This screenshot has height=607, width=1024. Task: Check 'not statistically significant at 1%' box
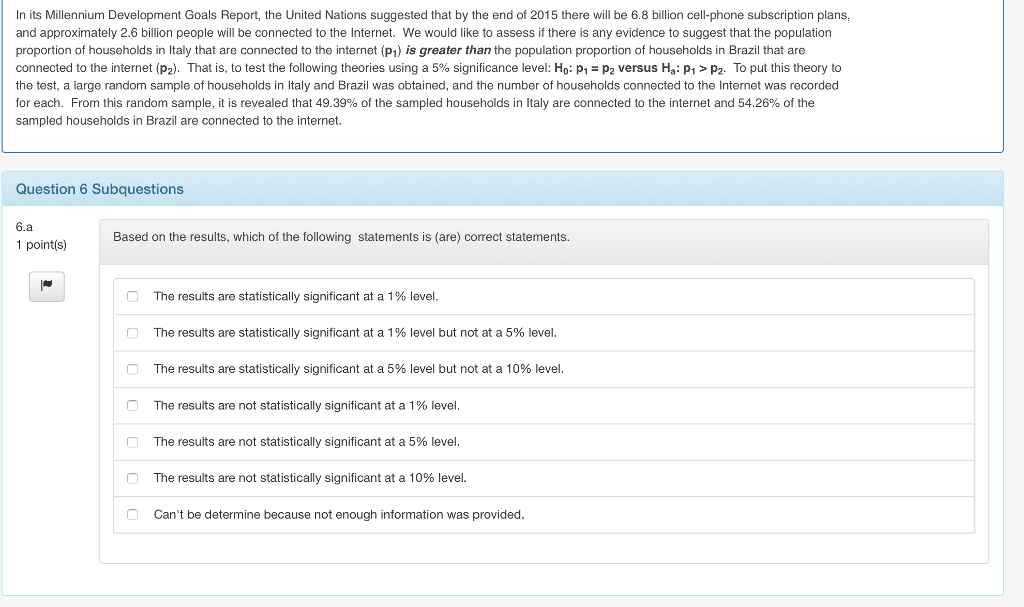(132, 405)
